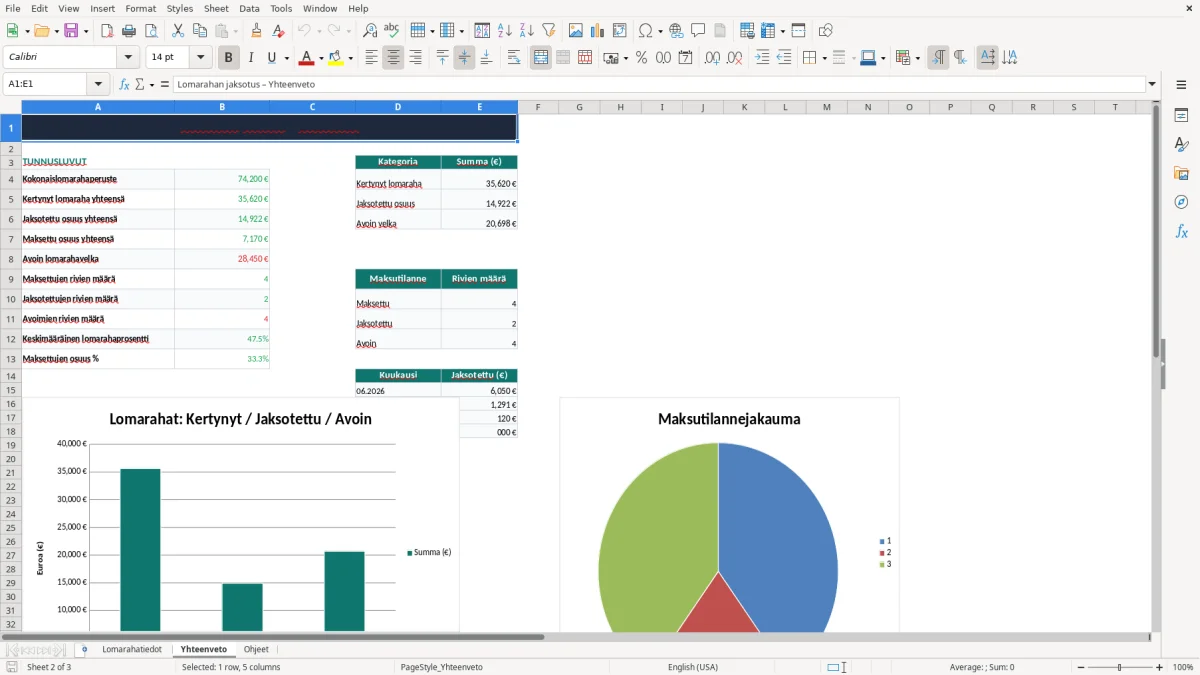Viewport: 1200px width, 675px height.
Task: Cut the selection with the scissors icon
Action: (x=178, y=31)
